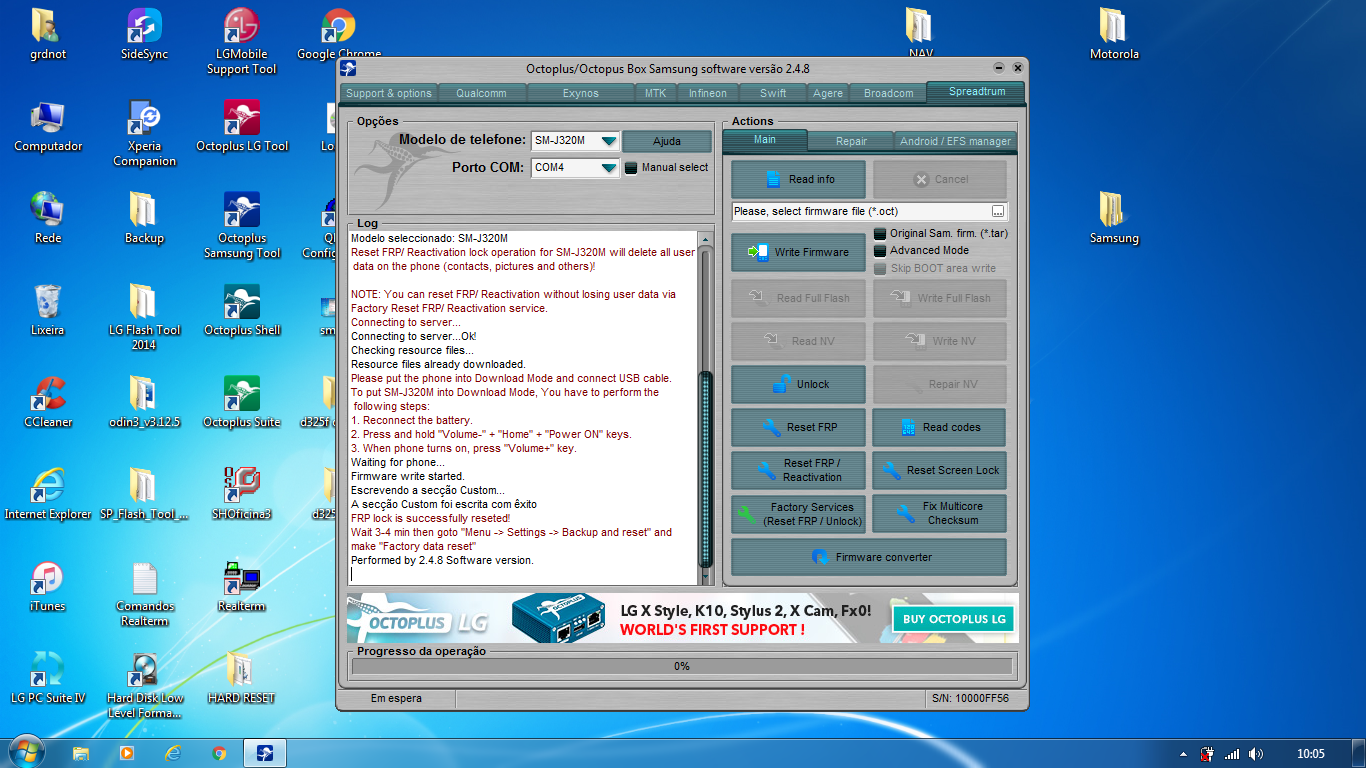Click the Read codes button
The height and width of the screenshot is (768, 1366).
pos(939,427)
